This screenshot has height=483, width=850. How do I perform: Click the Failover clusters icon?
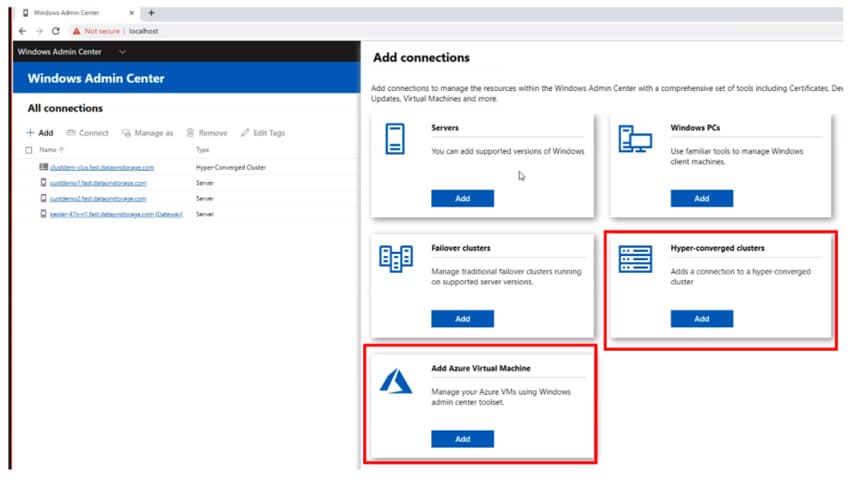click(x=396, y=259)
